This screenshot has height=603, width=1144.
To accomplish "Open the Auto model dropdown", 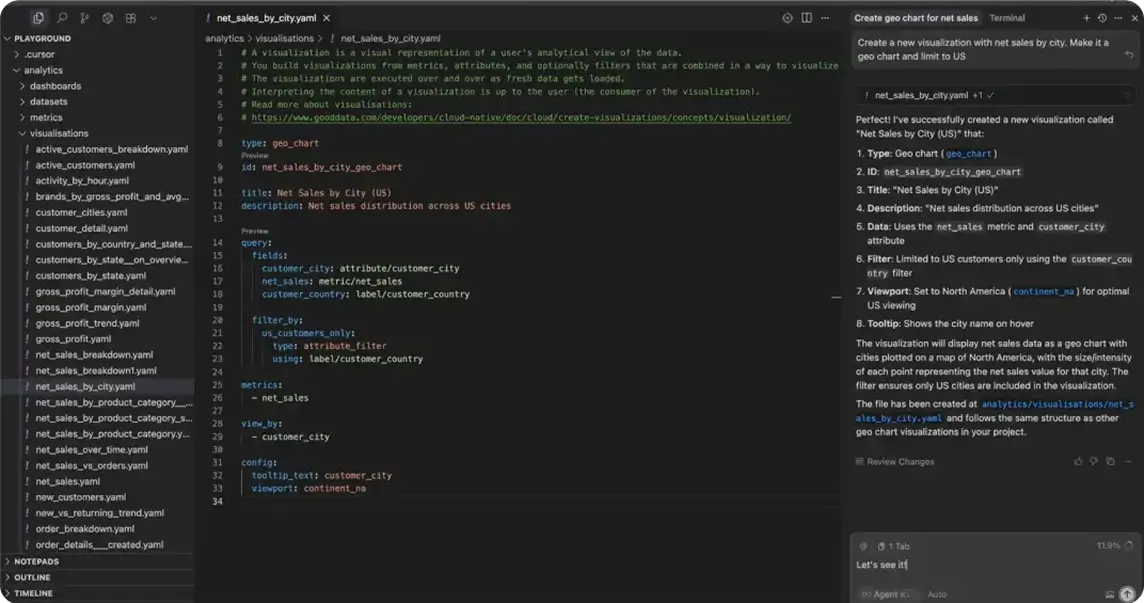I will click(x=937, y=594).
